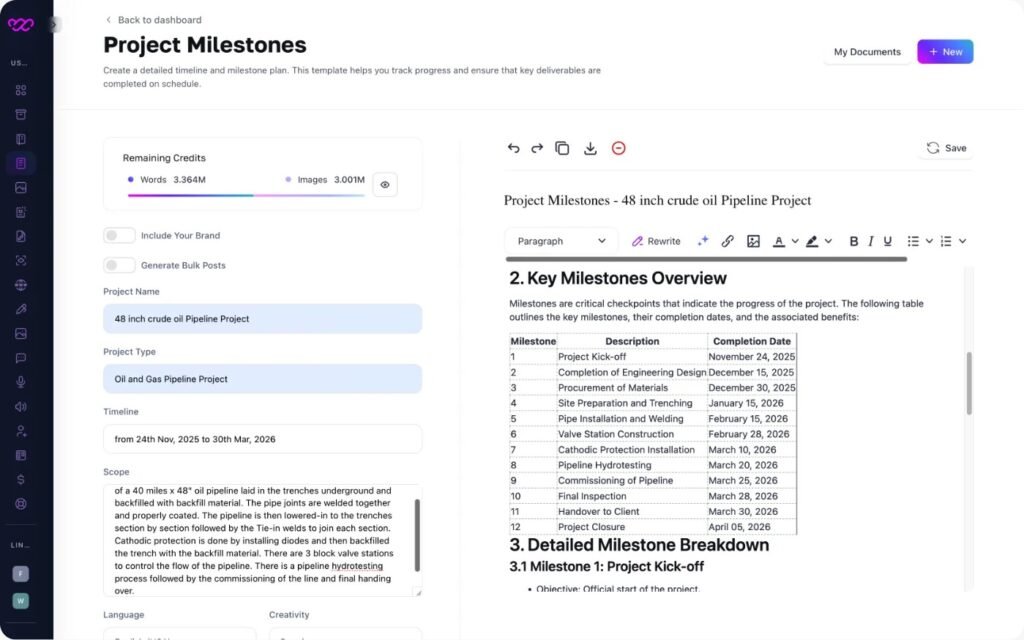This screenshot has height=640, width=1024.
Task: Enable the Generate Bulk Posts switch
Action: [120, 266]
